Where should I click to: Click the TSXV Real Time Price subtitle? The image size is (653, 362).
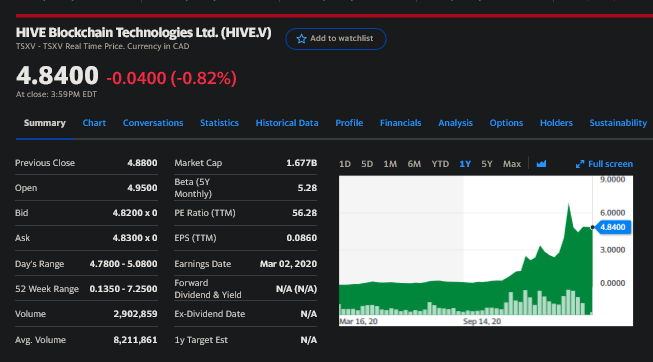102,46
